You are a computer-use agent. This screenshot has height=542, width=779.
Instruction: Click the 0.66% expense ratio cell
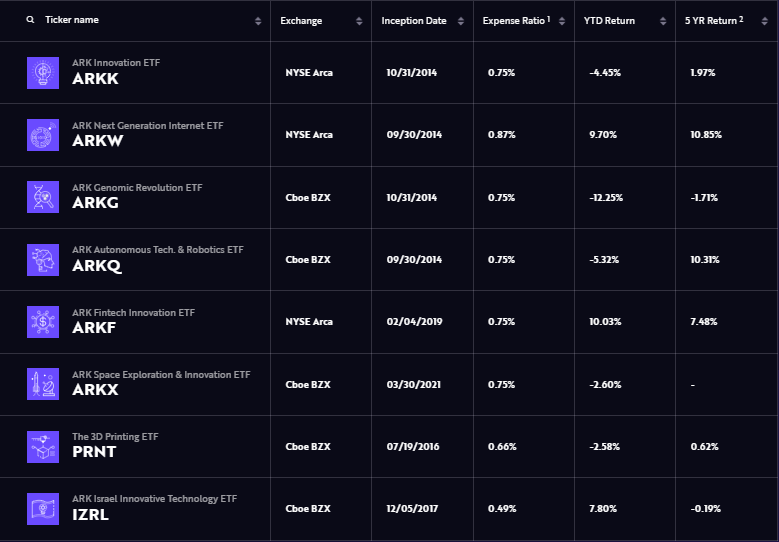click(502, 447)
